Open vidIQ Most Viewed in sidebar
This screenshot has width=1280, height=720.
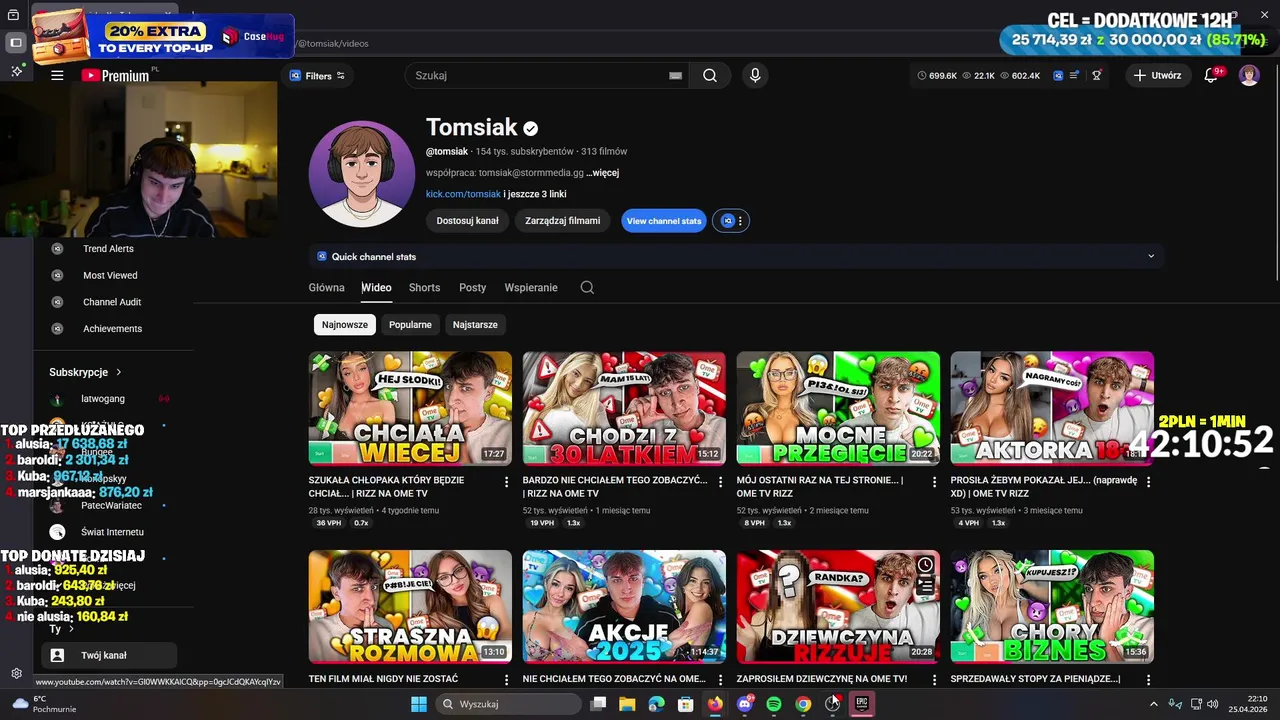tap(110, 275)
